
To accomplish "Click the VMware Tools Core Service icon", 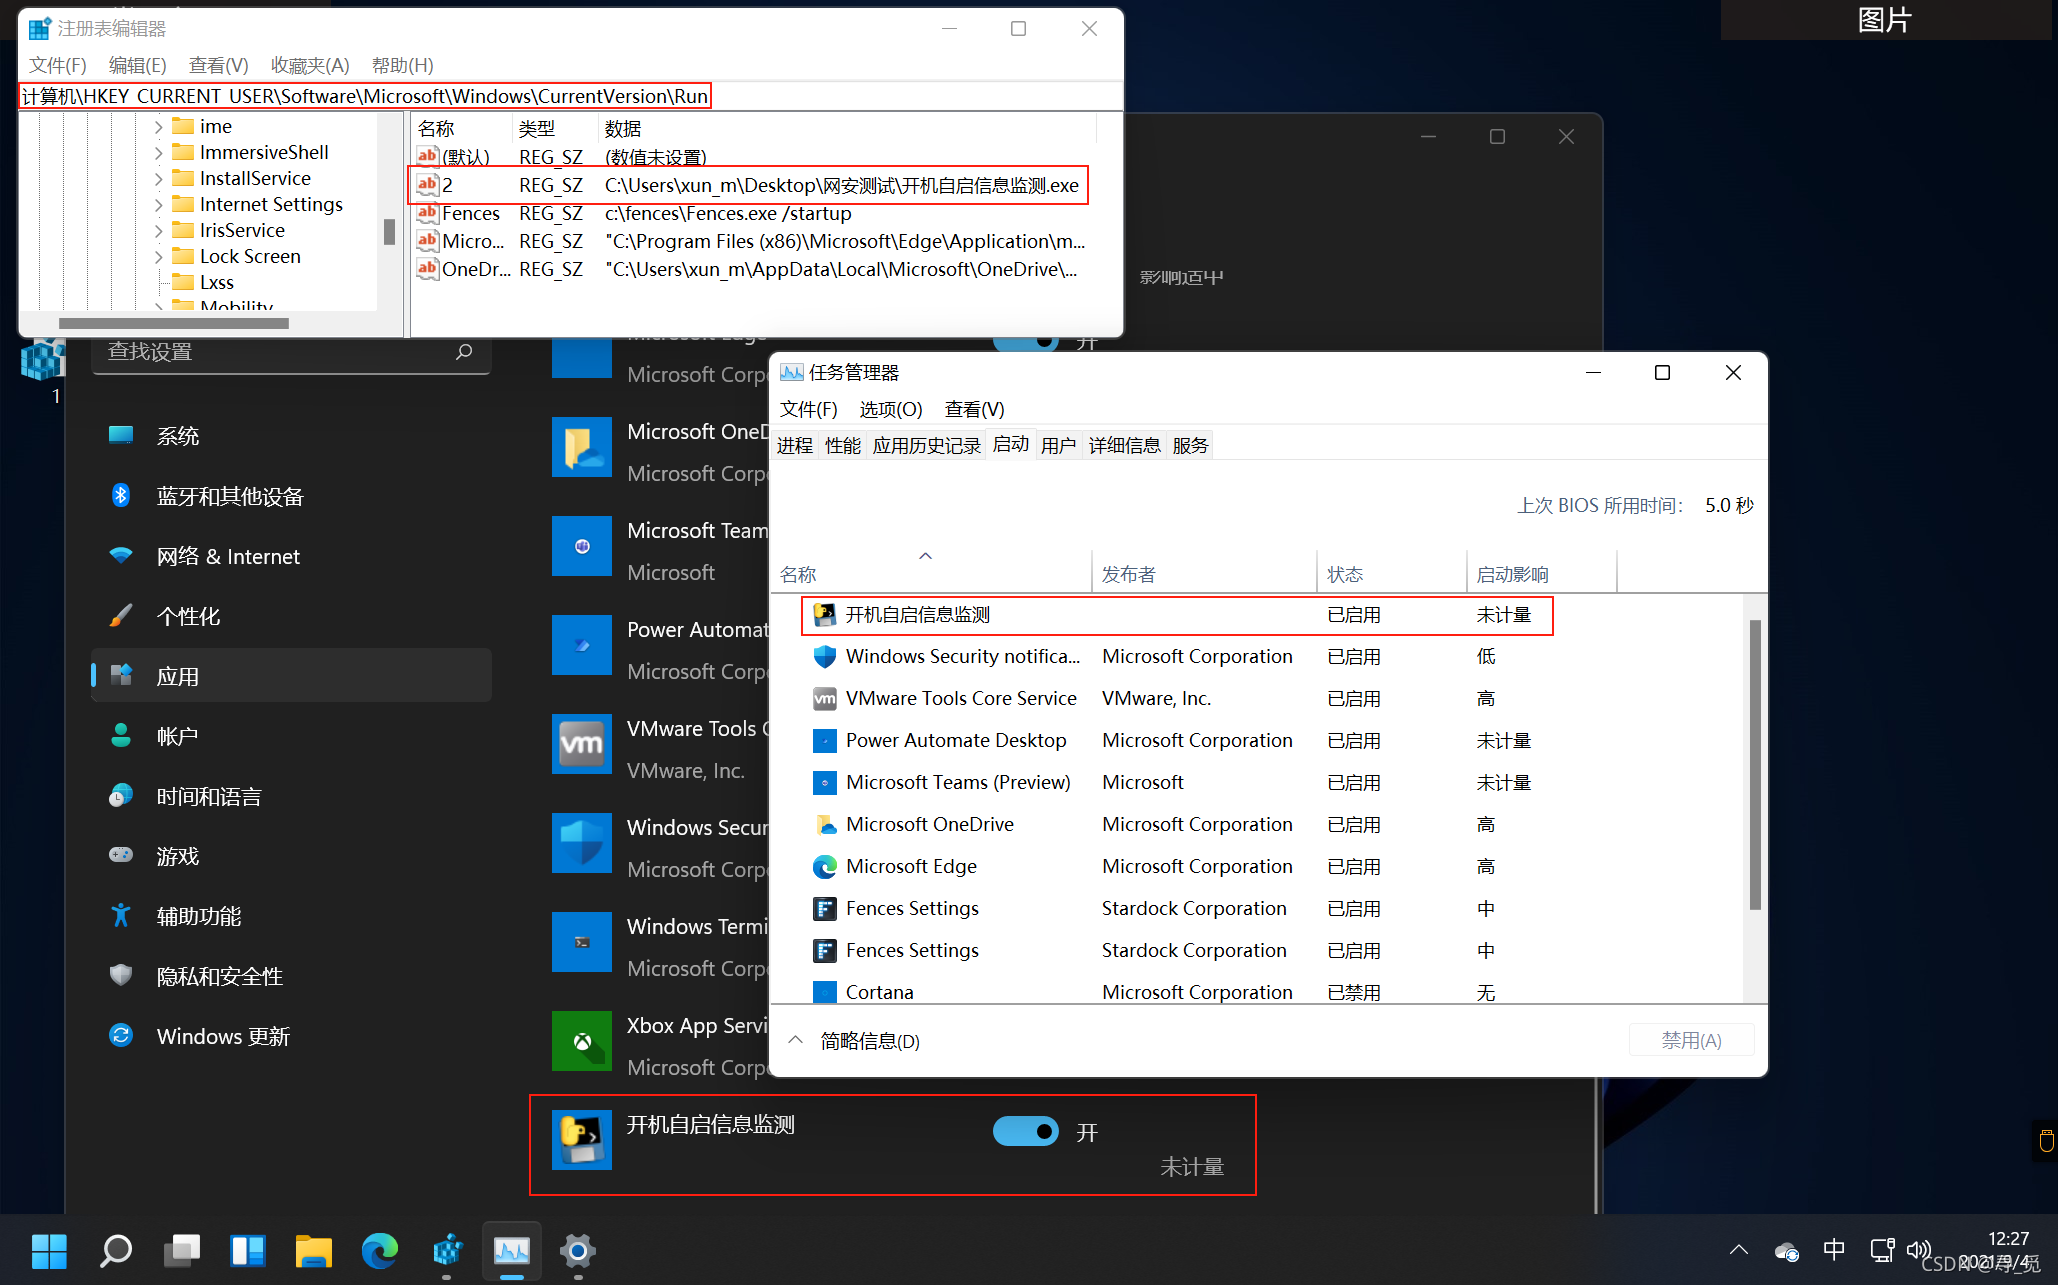I will pyautogui.click(x=824, y=699).
